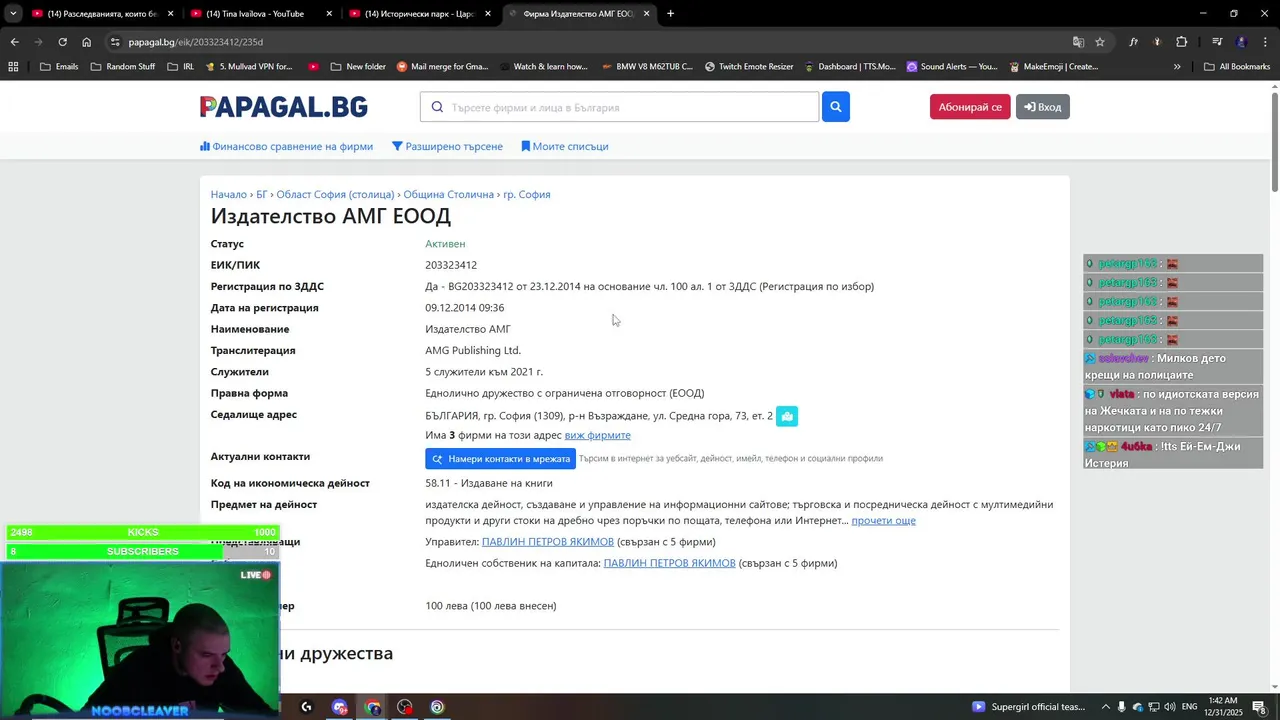The height and width of the screenshot is (720, 1280).
Task: Click the PAPAGAL.BG logo
Action: click(284, 107)
